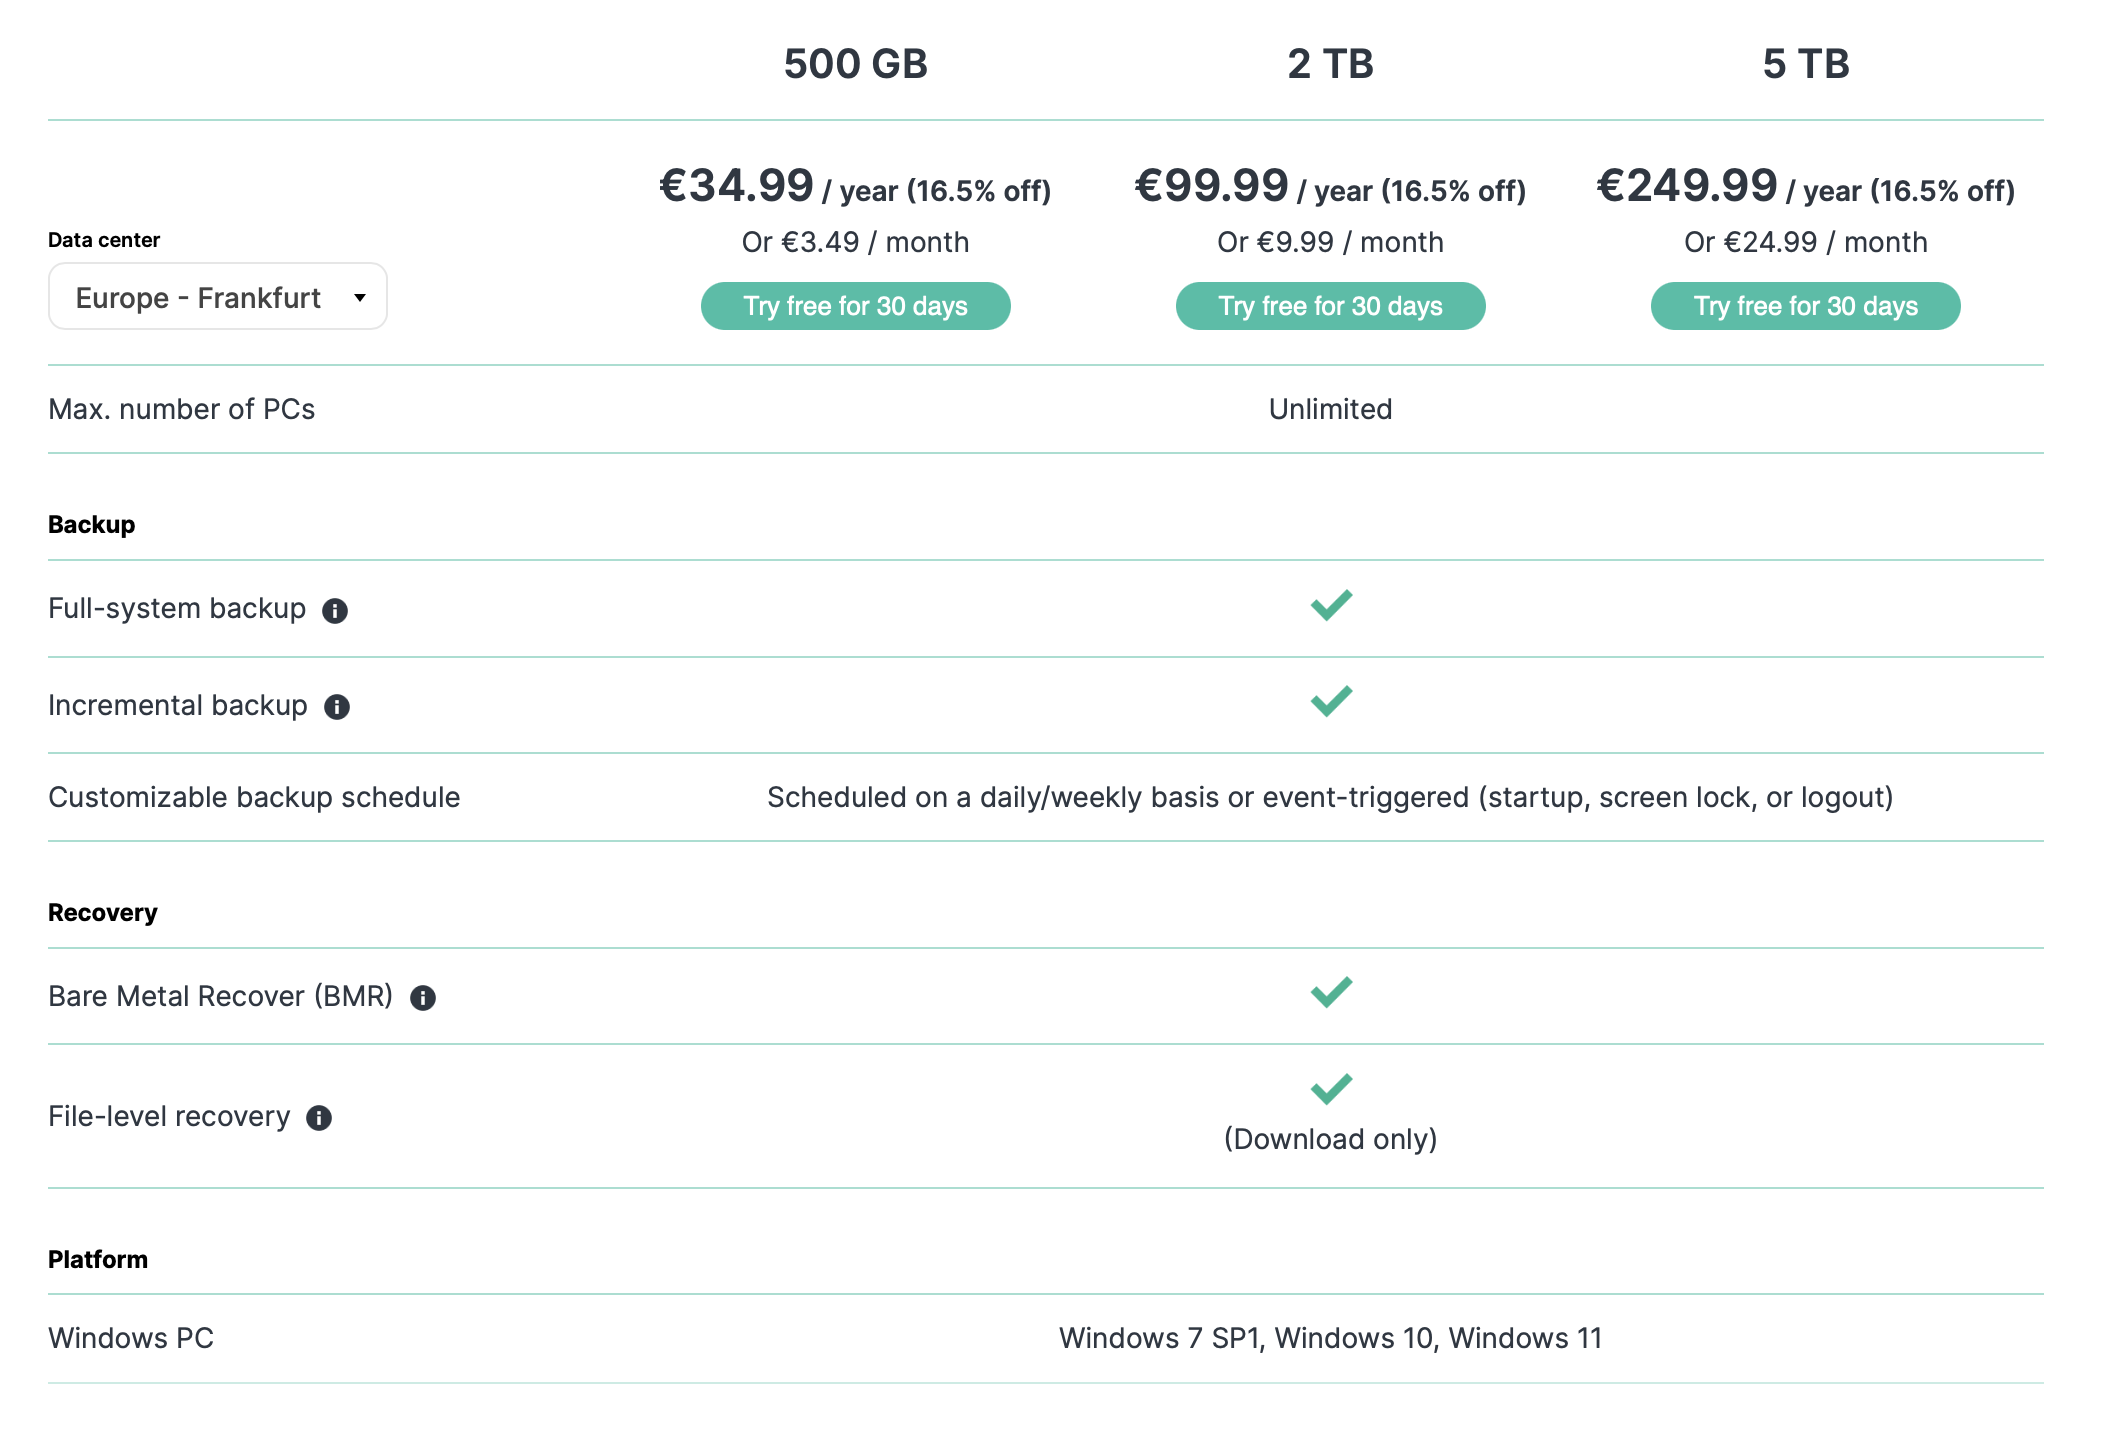Image resolution: width=2104 pixels, height=1434 pixels.
Task: Click the €34.99 per year price
Action: (855, 186)
